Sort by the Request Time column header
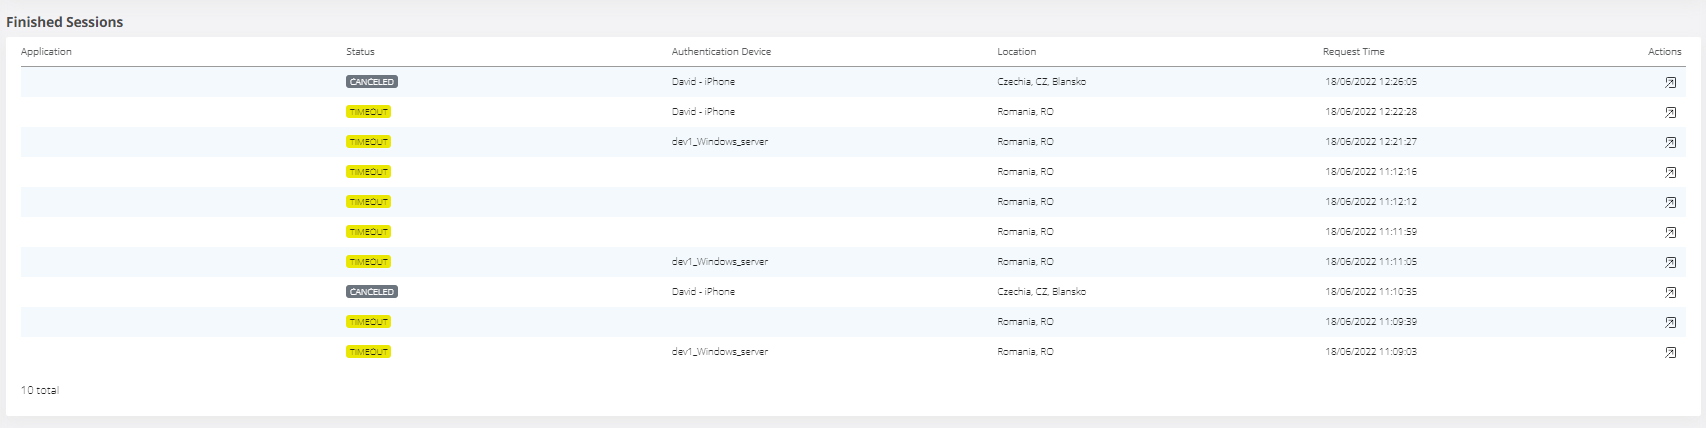This screenshot has height=428, width=1706. point(1353,52)
